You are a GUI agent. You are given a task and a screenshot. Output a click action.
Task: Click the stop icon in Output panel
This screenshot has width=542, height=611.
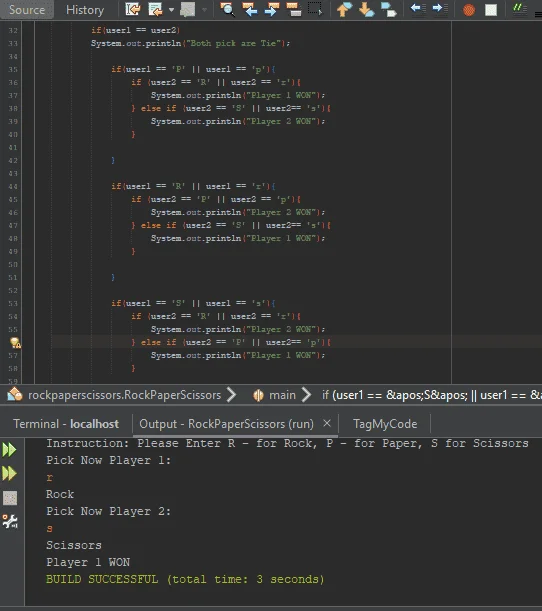coord(10,498)
